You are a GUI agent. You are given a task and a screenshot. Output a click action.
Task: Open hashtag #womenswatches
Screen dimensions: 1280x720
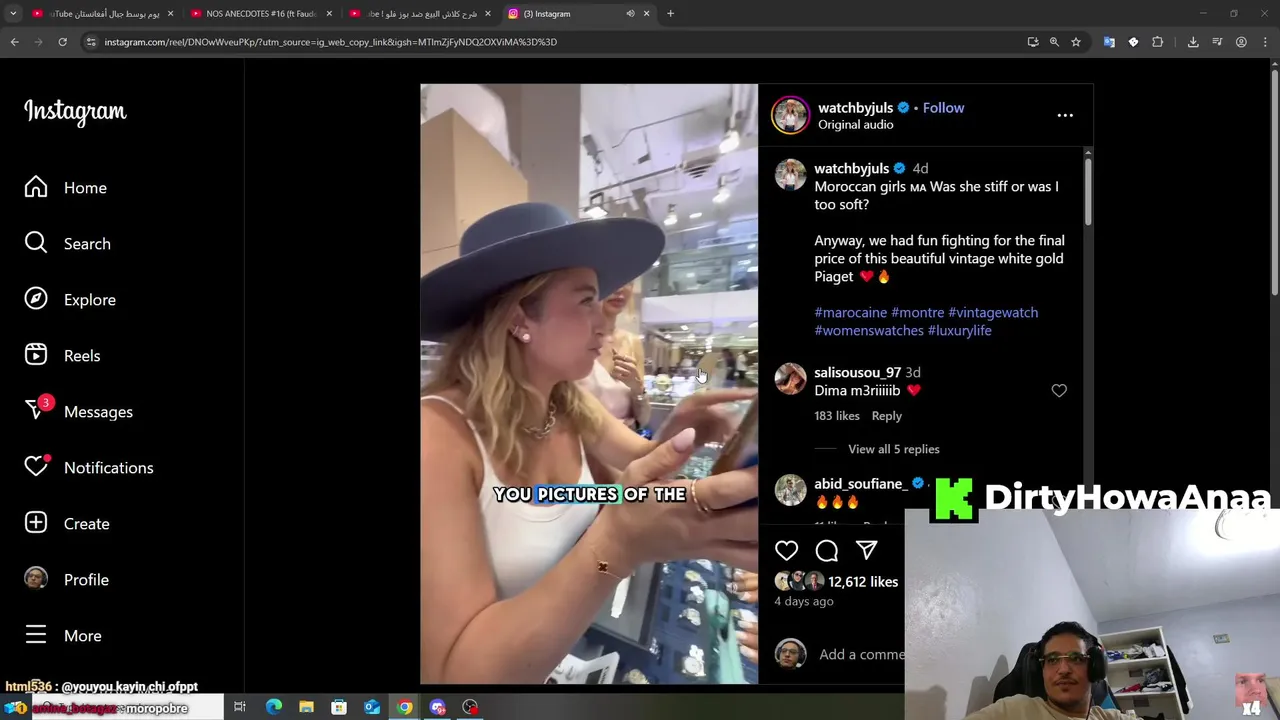pyautogui.click(x=869, y=330)
